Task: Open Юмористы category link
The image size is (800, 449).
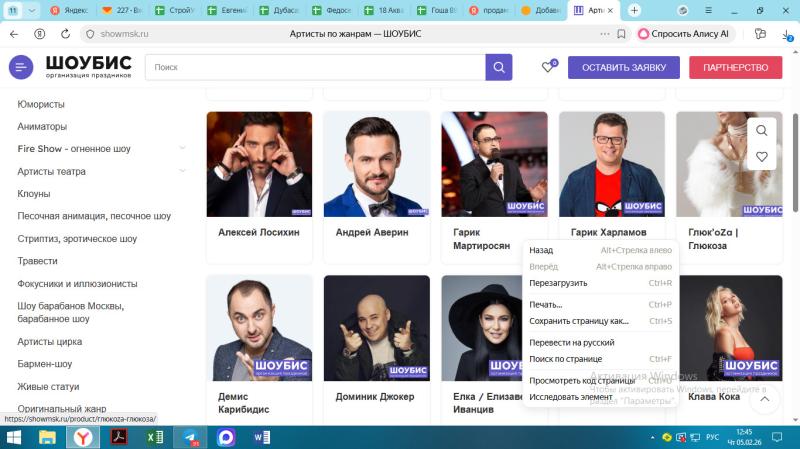Action: [41, 104]
